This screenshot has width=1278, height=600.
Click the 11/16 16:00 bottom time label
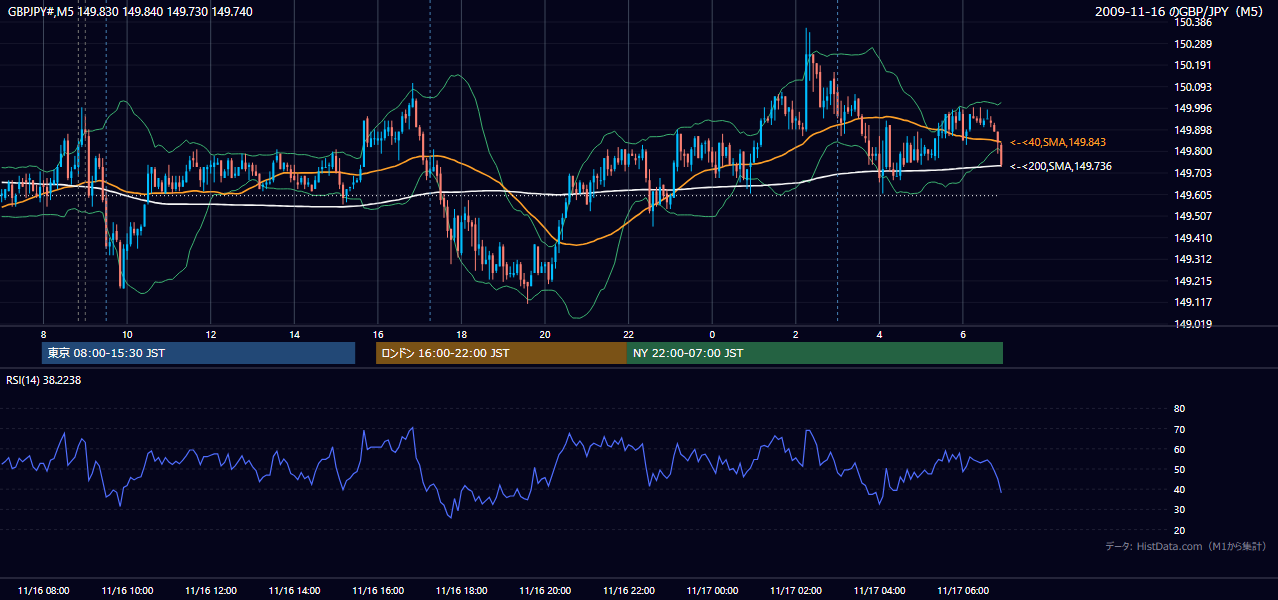click(x=378, y=591)
